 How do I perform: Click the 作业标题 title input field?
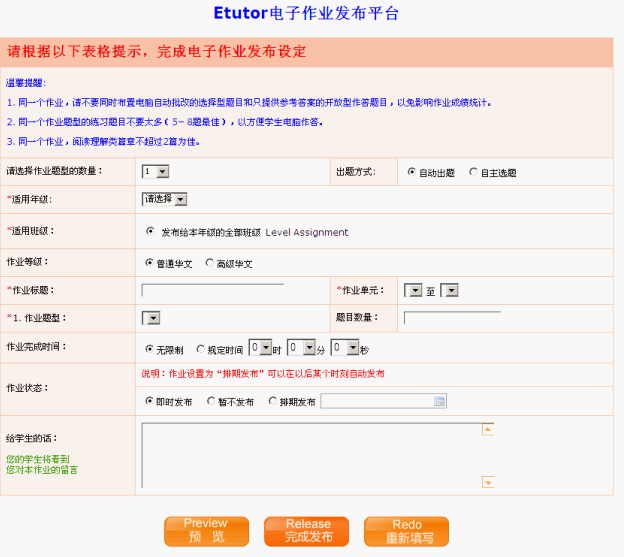213,290
